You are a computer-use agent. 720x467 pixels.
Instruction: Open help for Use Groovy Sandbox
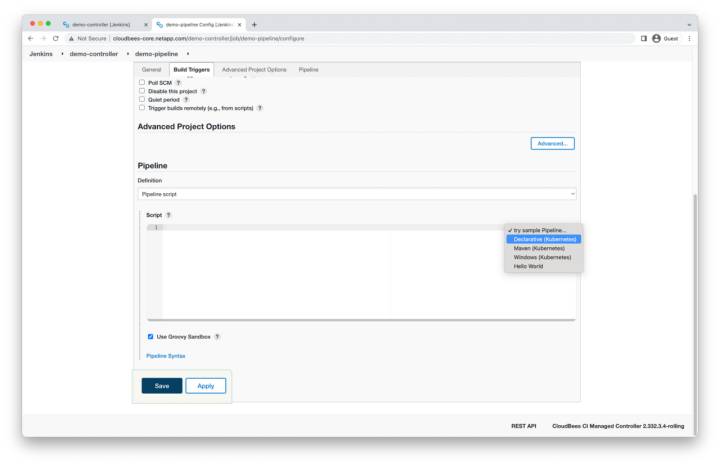(217, 337)
